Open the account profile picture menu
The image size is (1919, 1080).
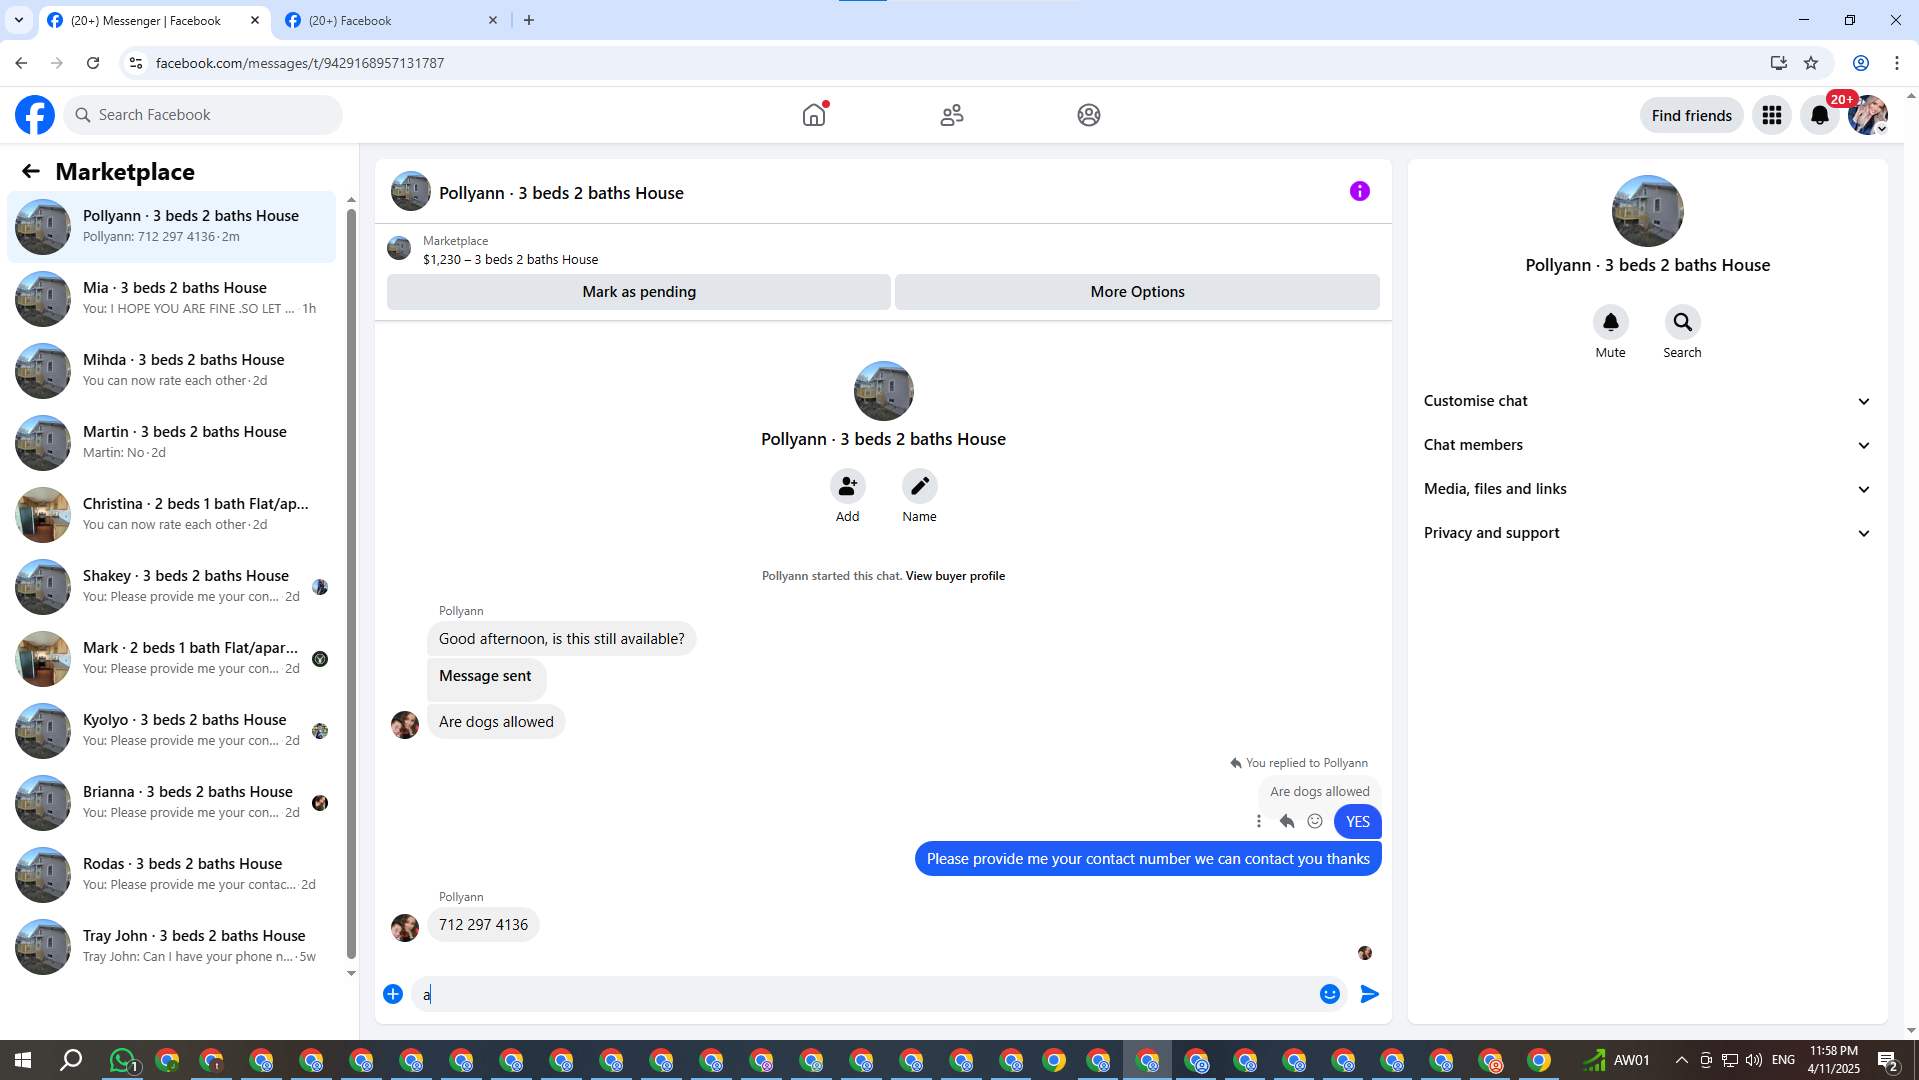[1868, 115]
